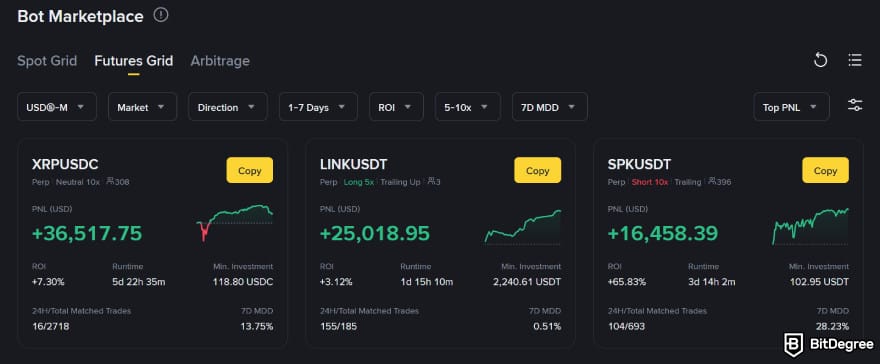Viewport: 880px width, 364px height.
Task: Click the info icon beside Bot Marketplace
Action: point(161,15)
